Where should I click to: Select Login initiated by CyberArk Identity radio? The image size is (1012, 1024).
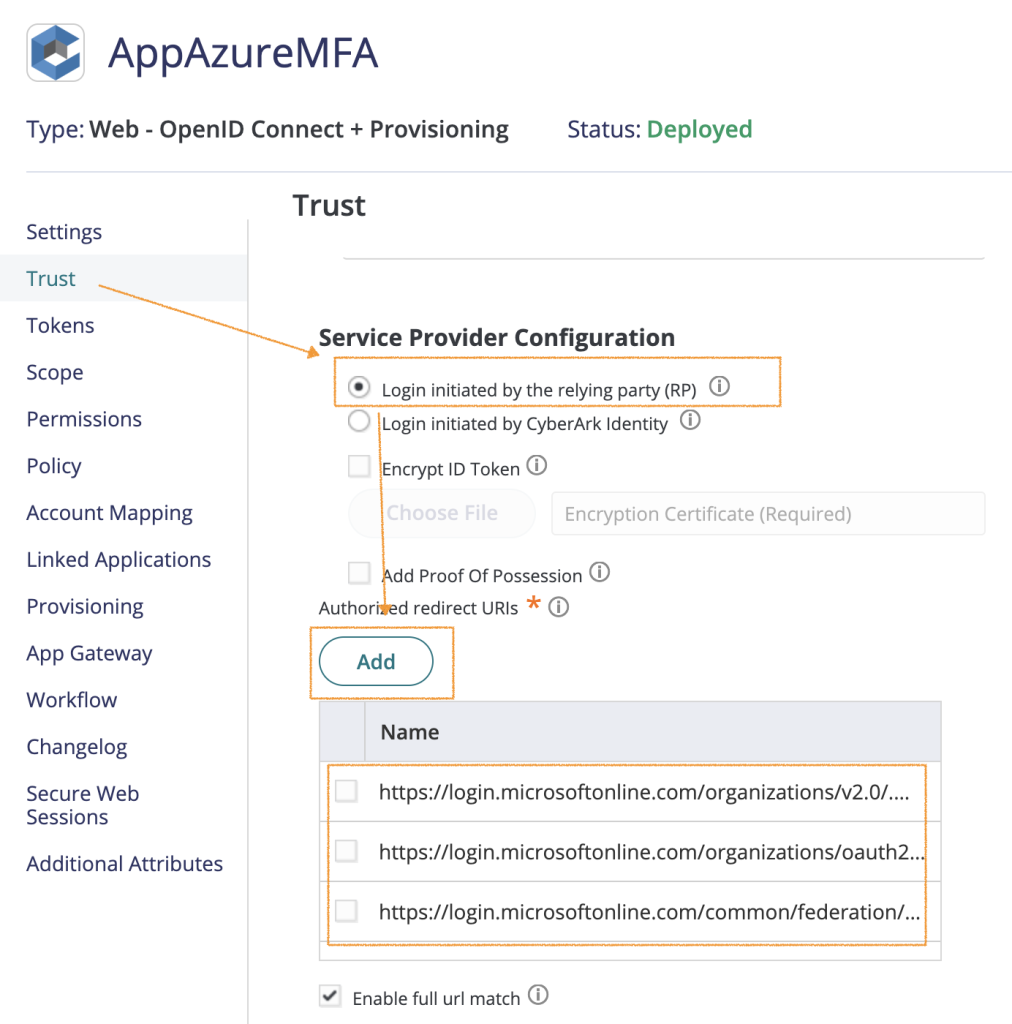coord(358,422)
